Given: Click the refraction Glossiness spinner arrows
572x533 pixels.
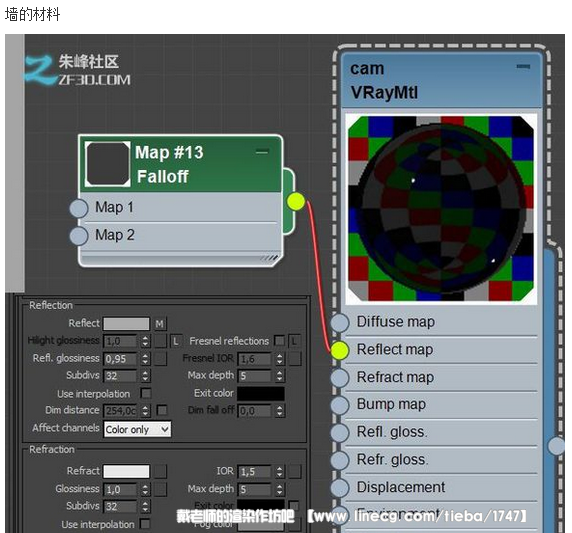Looking at the screenshot, I should [145, 489].
